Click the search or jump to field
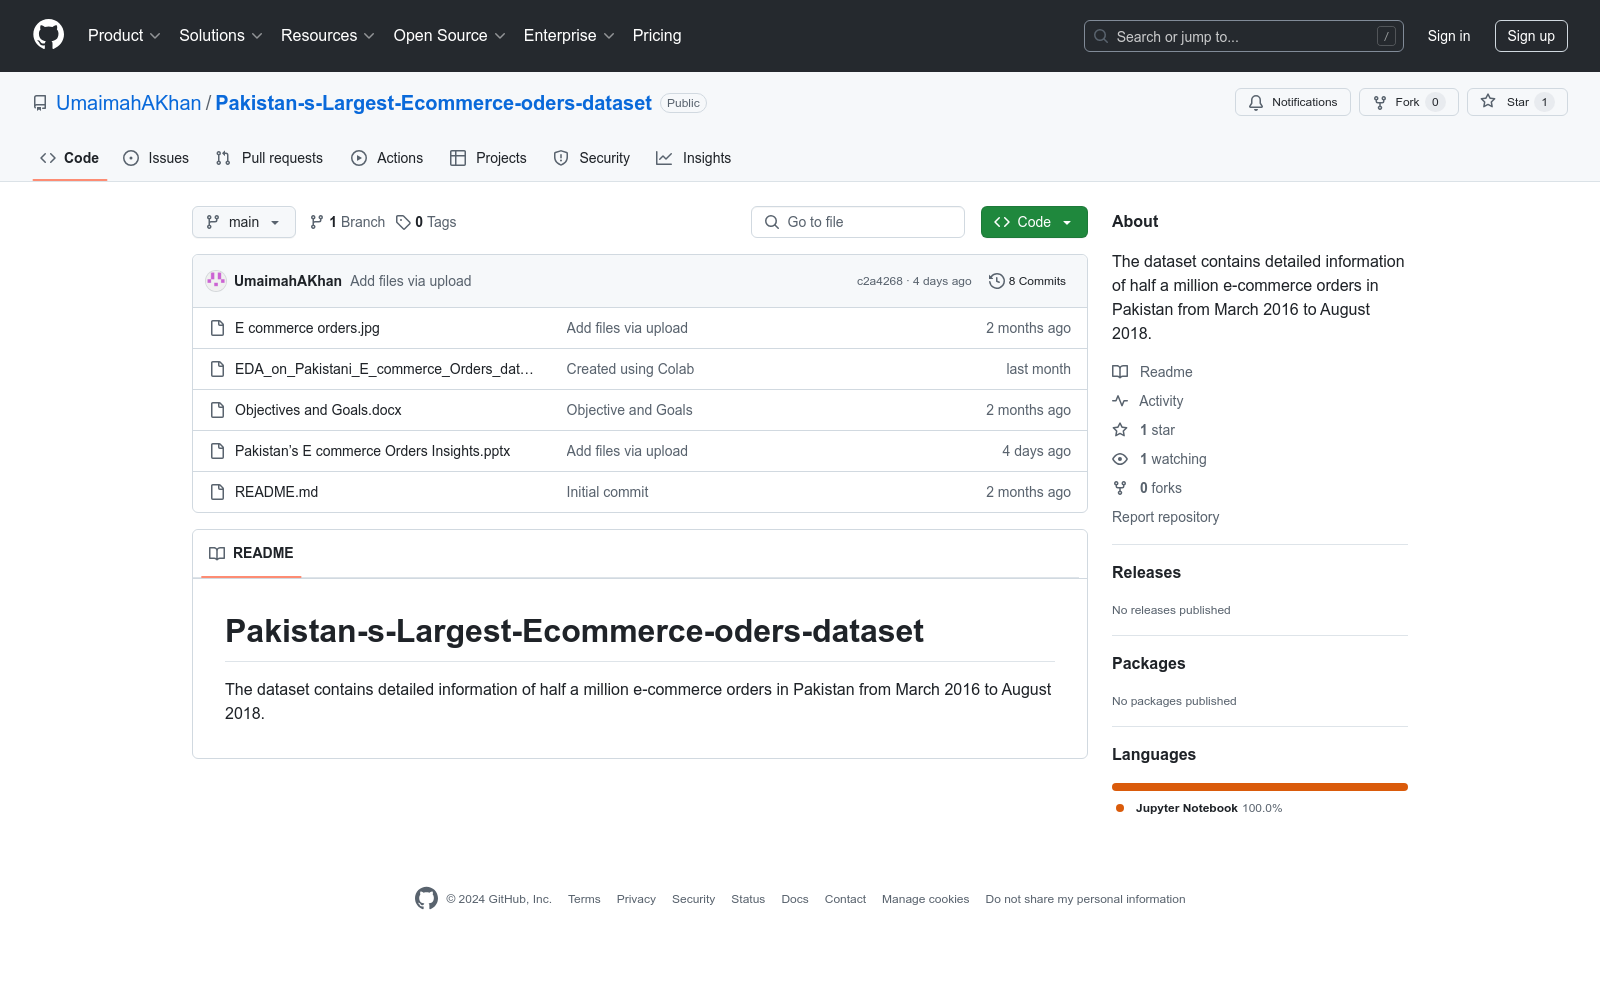Screen dimensions: 1600x1000 1244,36
